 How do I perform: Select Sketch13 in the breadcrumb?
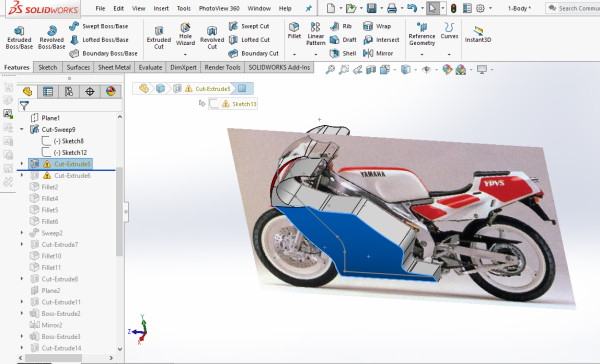coord(233,104)
